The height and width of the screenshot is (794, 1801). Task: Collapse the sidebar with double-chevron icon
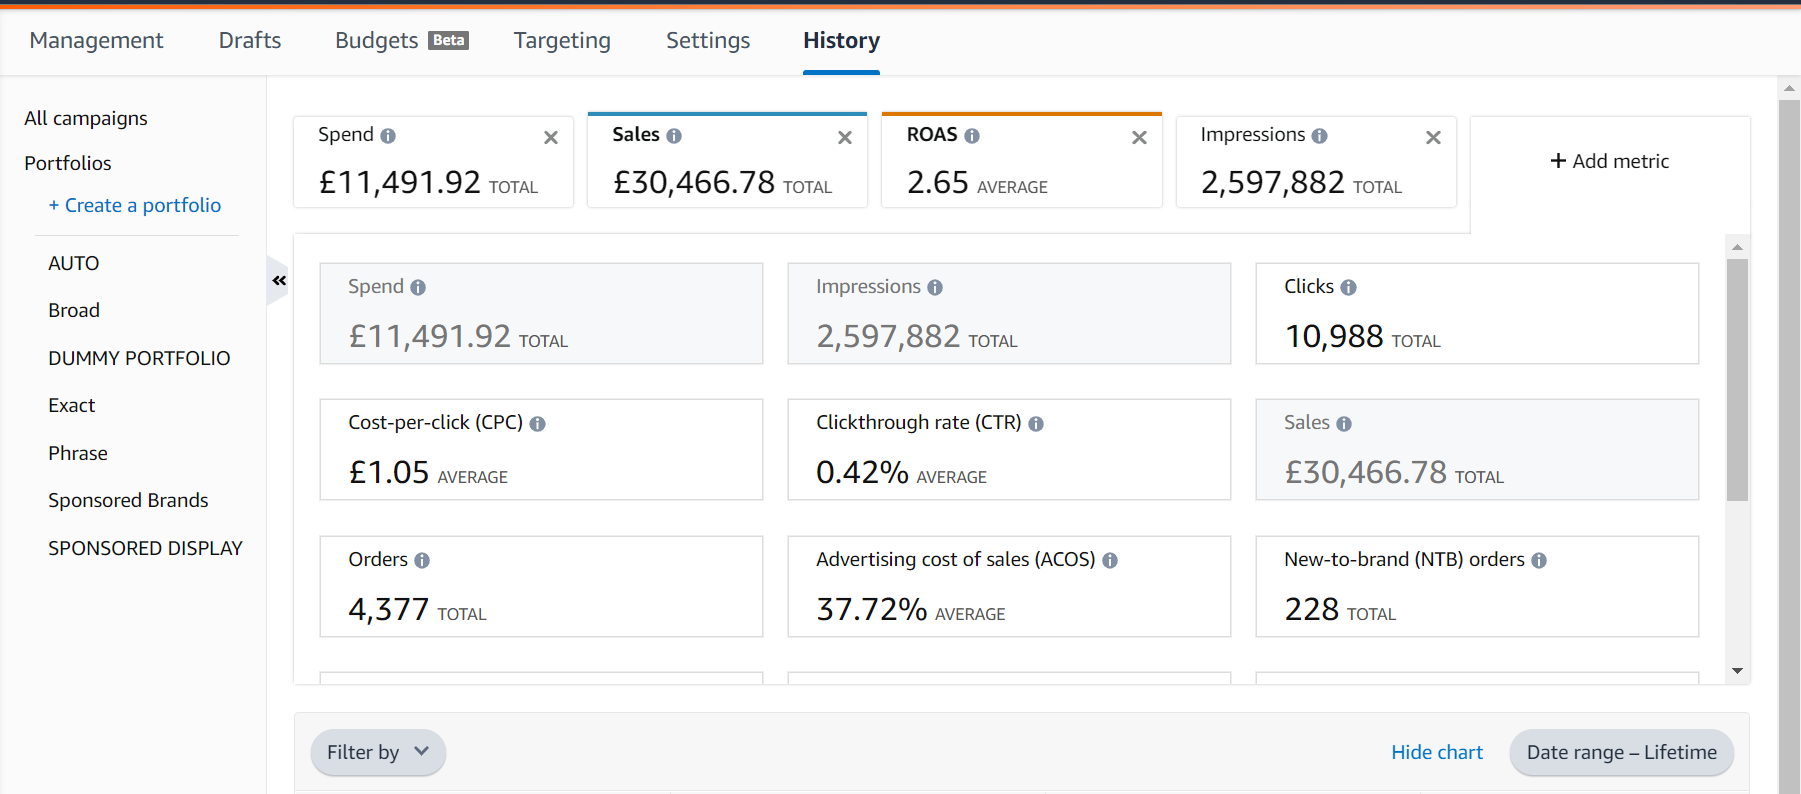279,281
